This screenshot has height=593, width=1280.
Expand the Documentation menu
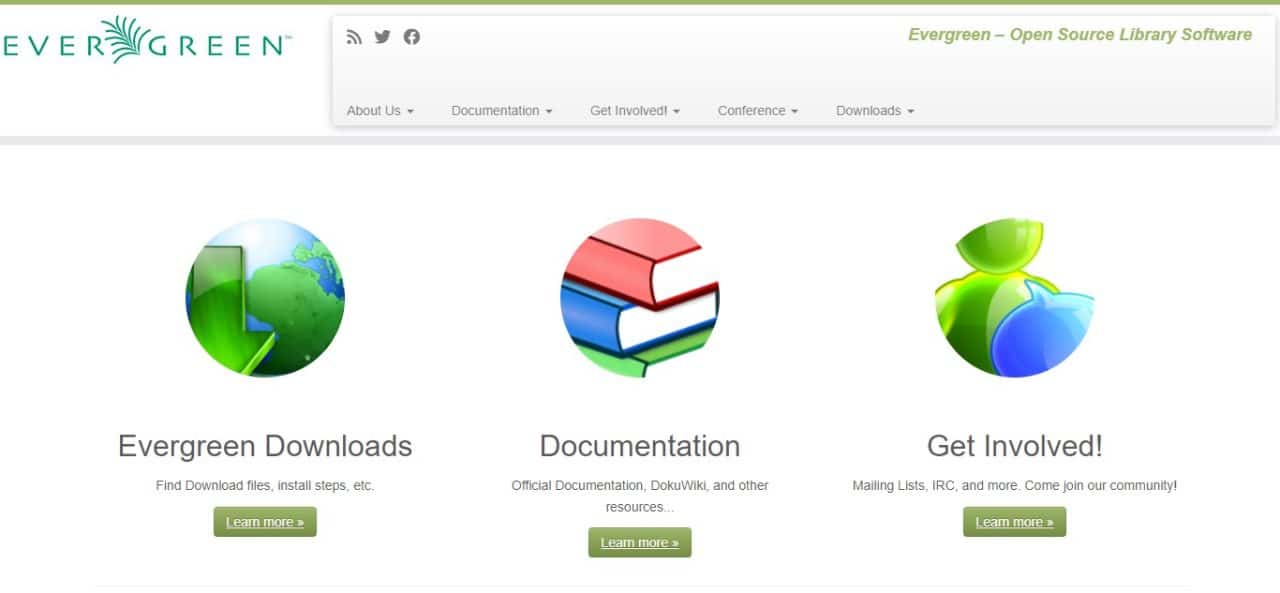click(x=502, y=111)
